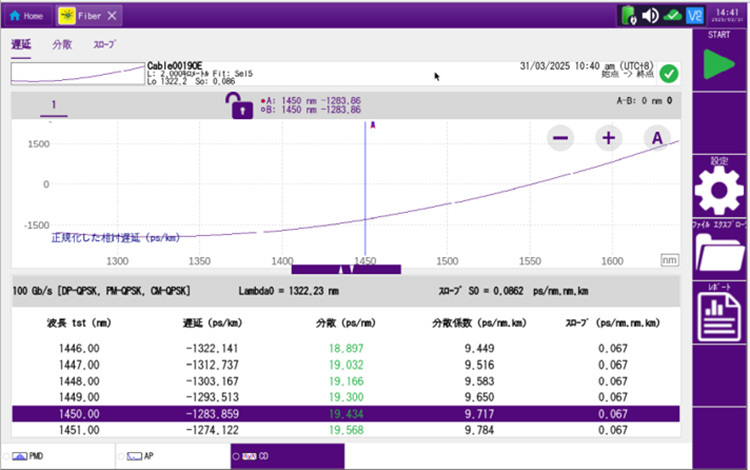The height and width of the screenshot is (470, 750).
Task: Click the speaker volume icon
Action: [650, 15]
